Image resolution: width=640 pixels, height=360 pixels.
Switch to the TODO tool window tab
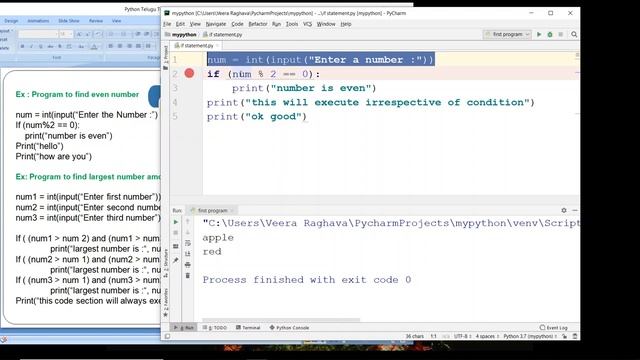[x=215, y=328]
